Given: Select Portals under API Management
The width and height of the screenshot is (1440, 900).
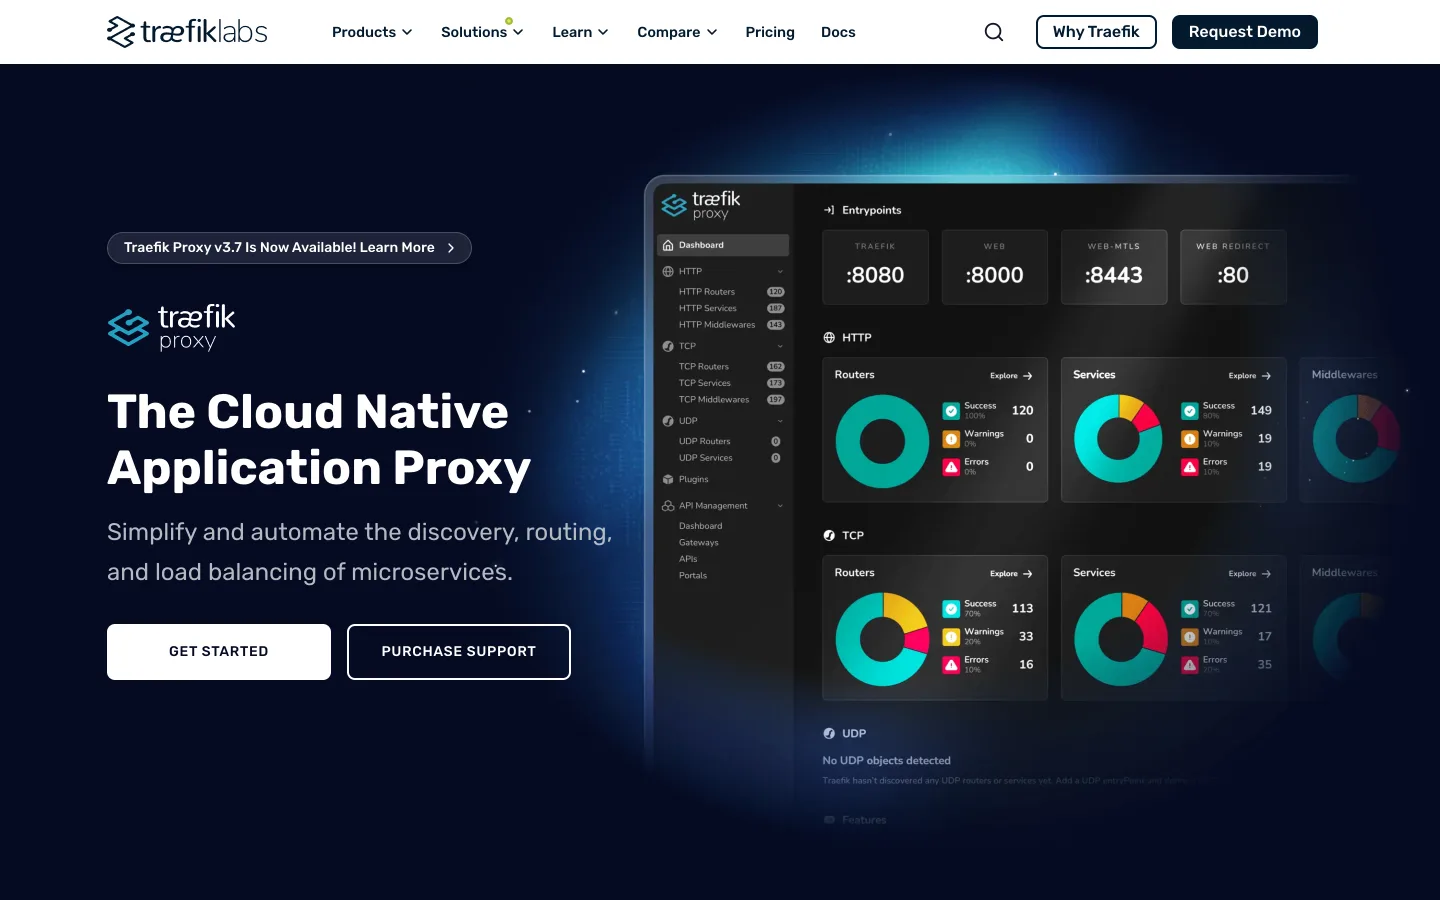Looking at the screenshot, I should tap(693, 576).
